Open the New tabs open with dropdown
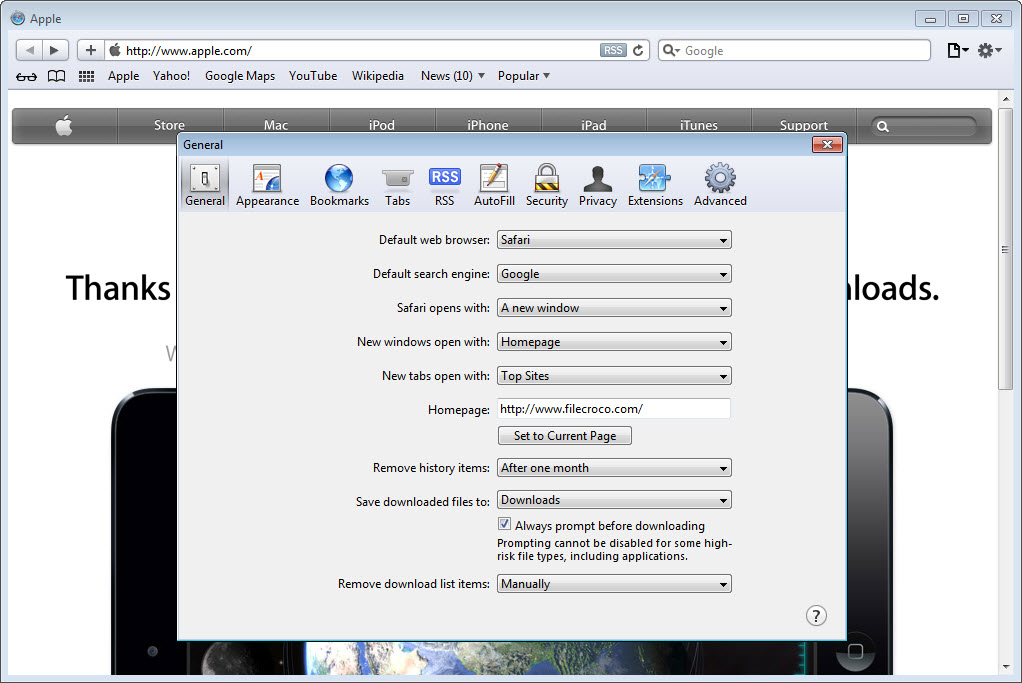The width and height of the screenshot is (1022, 683). (x=614, y=375)
